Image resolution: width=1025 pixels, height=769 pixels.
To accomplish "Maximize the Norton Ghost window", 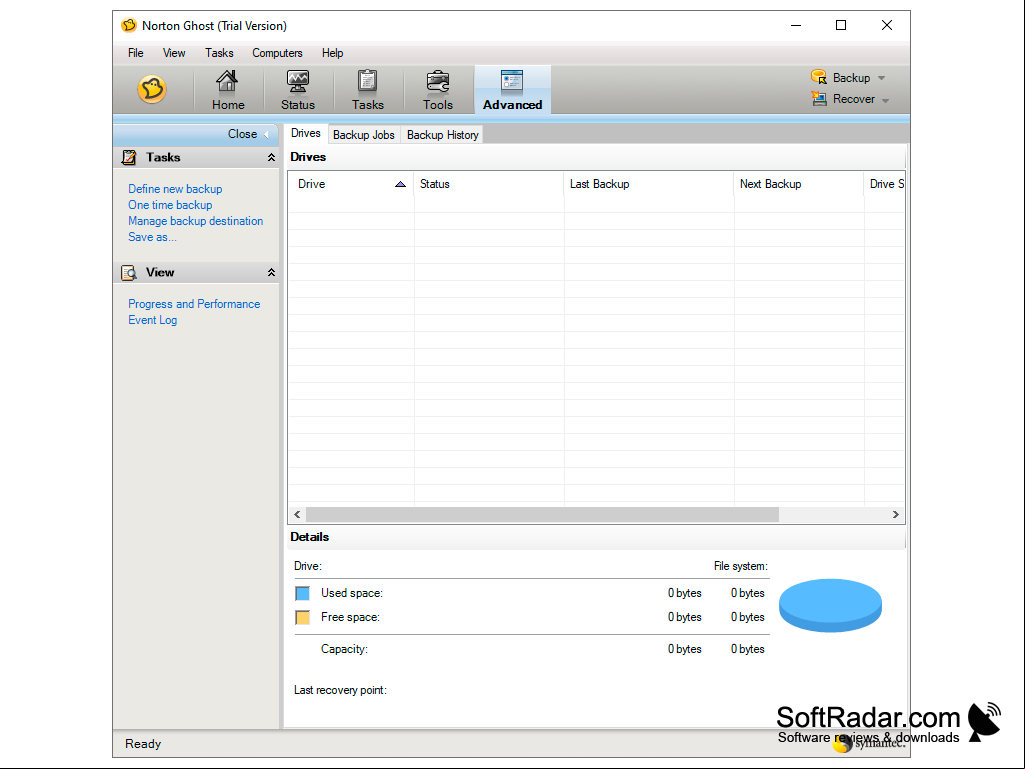I will (x=841, y=26).
